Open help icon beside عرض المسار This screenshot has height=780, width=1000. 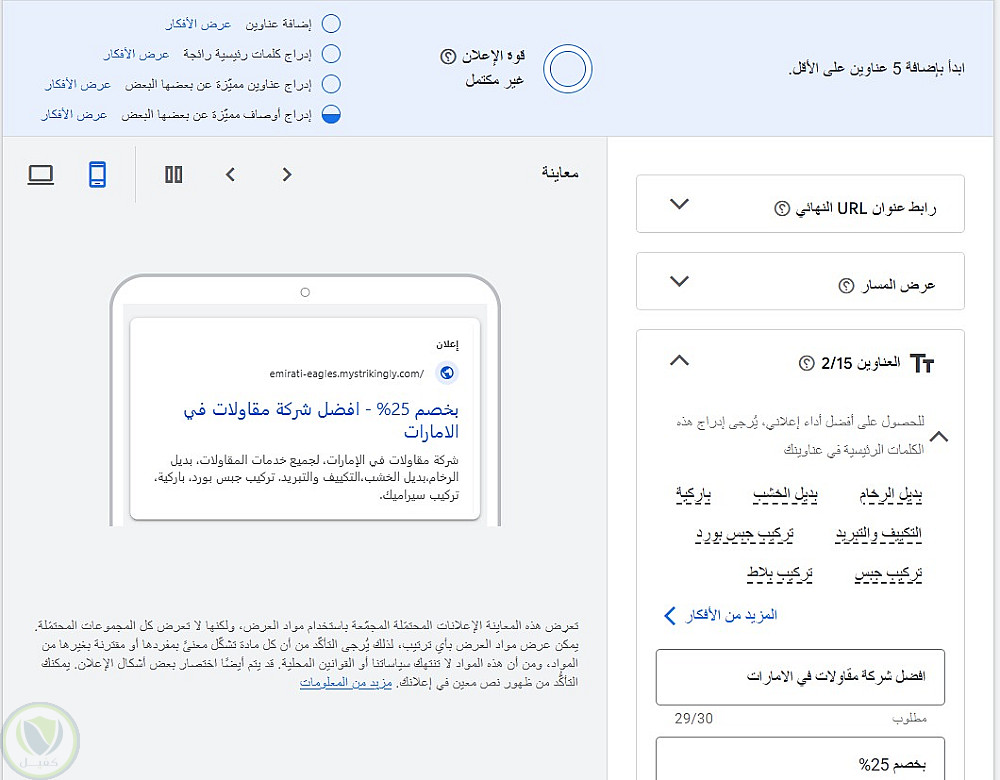pos(846,286)
